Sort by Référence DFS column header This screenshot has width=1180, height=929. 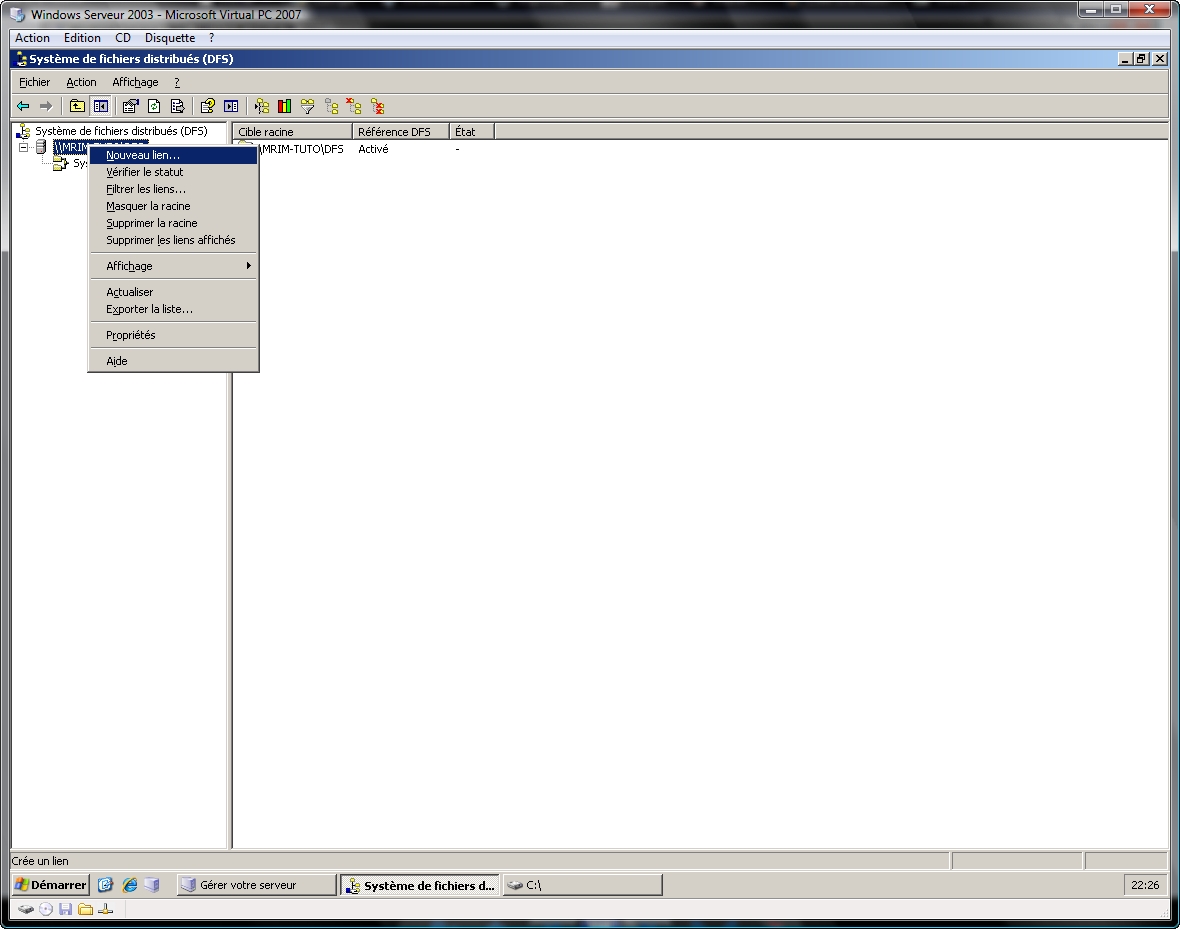[400, 132]
